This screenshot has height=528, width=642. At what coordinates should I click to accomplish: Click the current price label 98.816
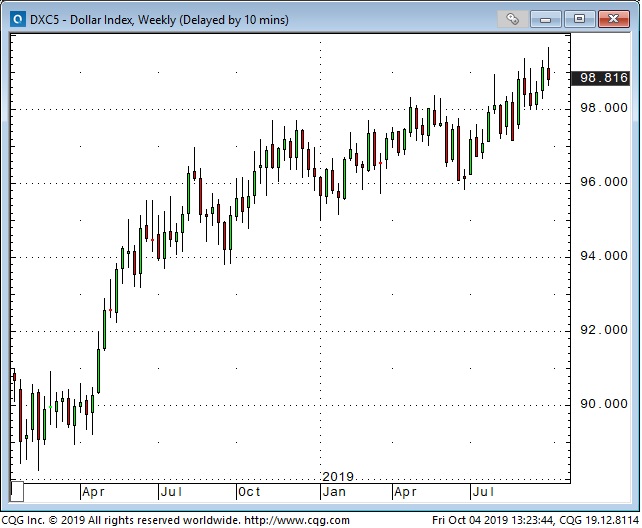pos(601,78)
